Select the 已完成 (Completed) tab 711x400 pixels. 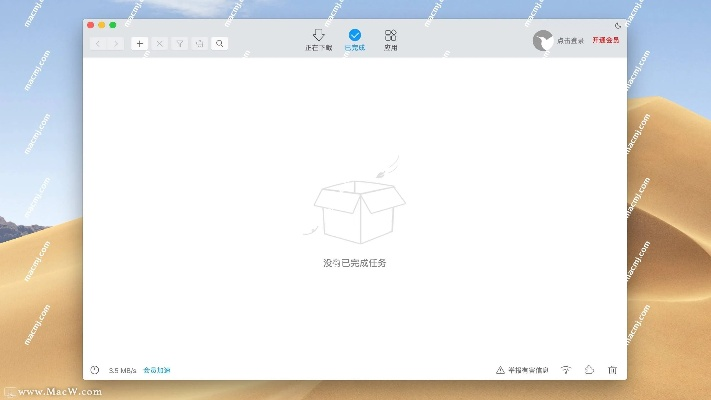[355, 40]
